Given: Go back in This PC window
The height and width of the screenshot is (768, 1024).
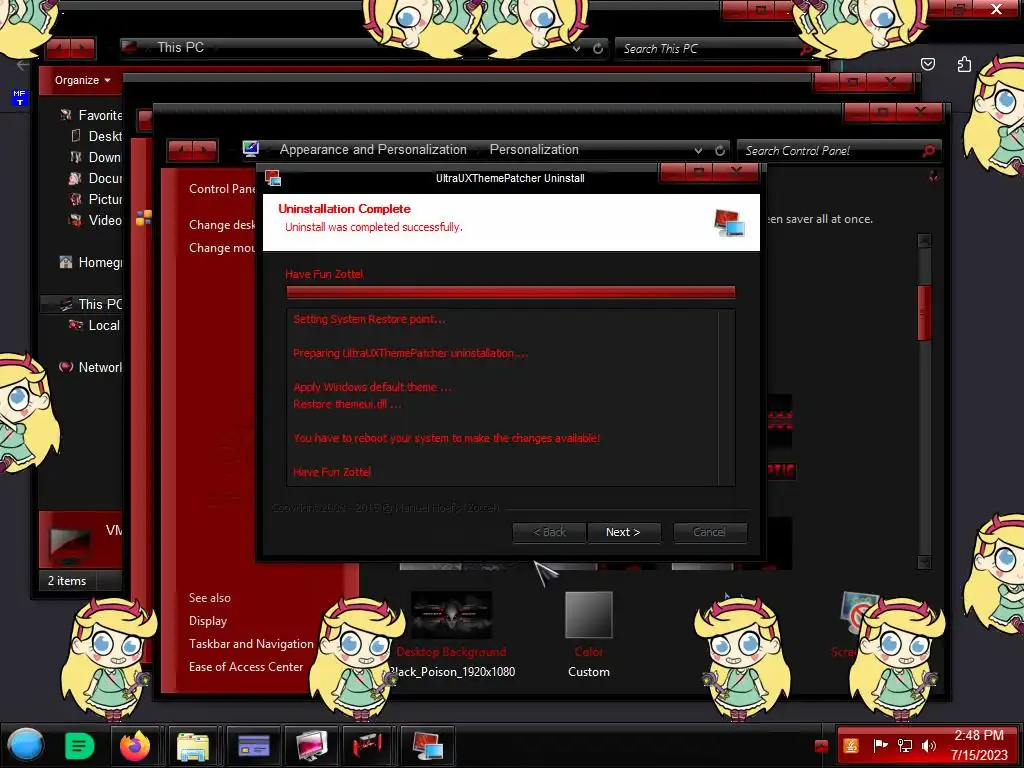Looking at the screenshot, I should point(59,48).
